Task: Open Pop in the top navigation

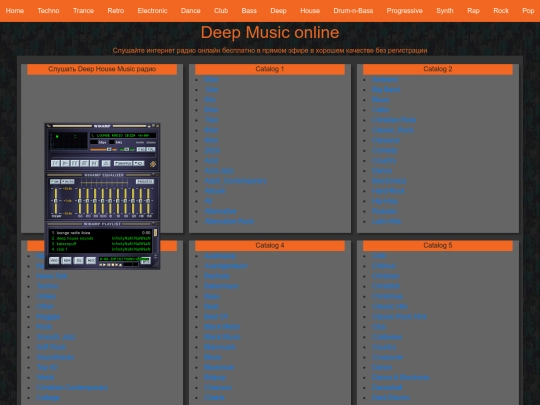Action: pos(528,11)
